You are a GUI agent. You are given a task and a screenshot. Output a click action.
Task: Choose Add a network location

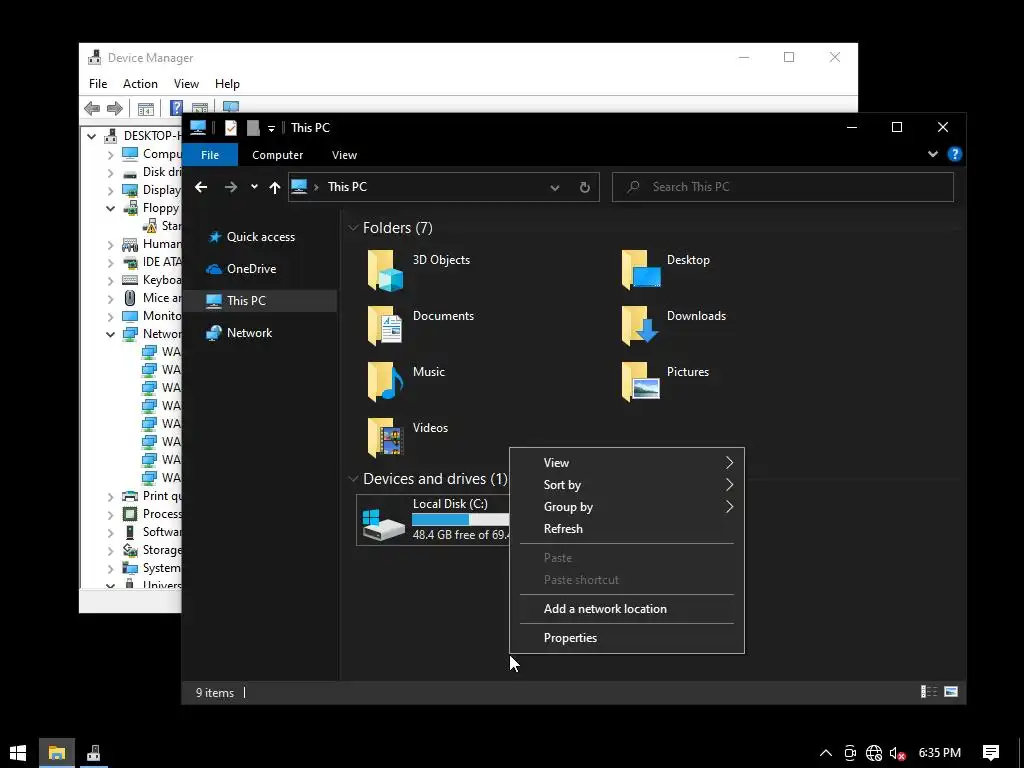point(627,609)
